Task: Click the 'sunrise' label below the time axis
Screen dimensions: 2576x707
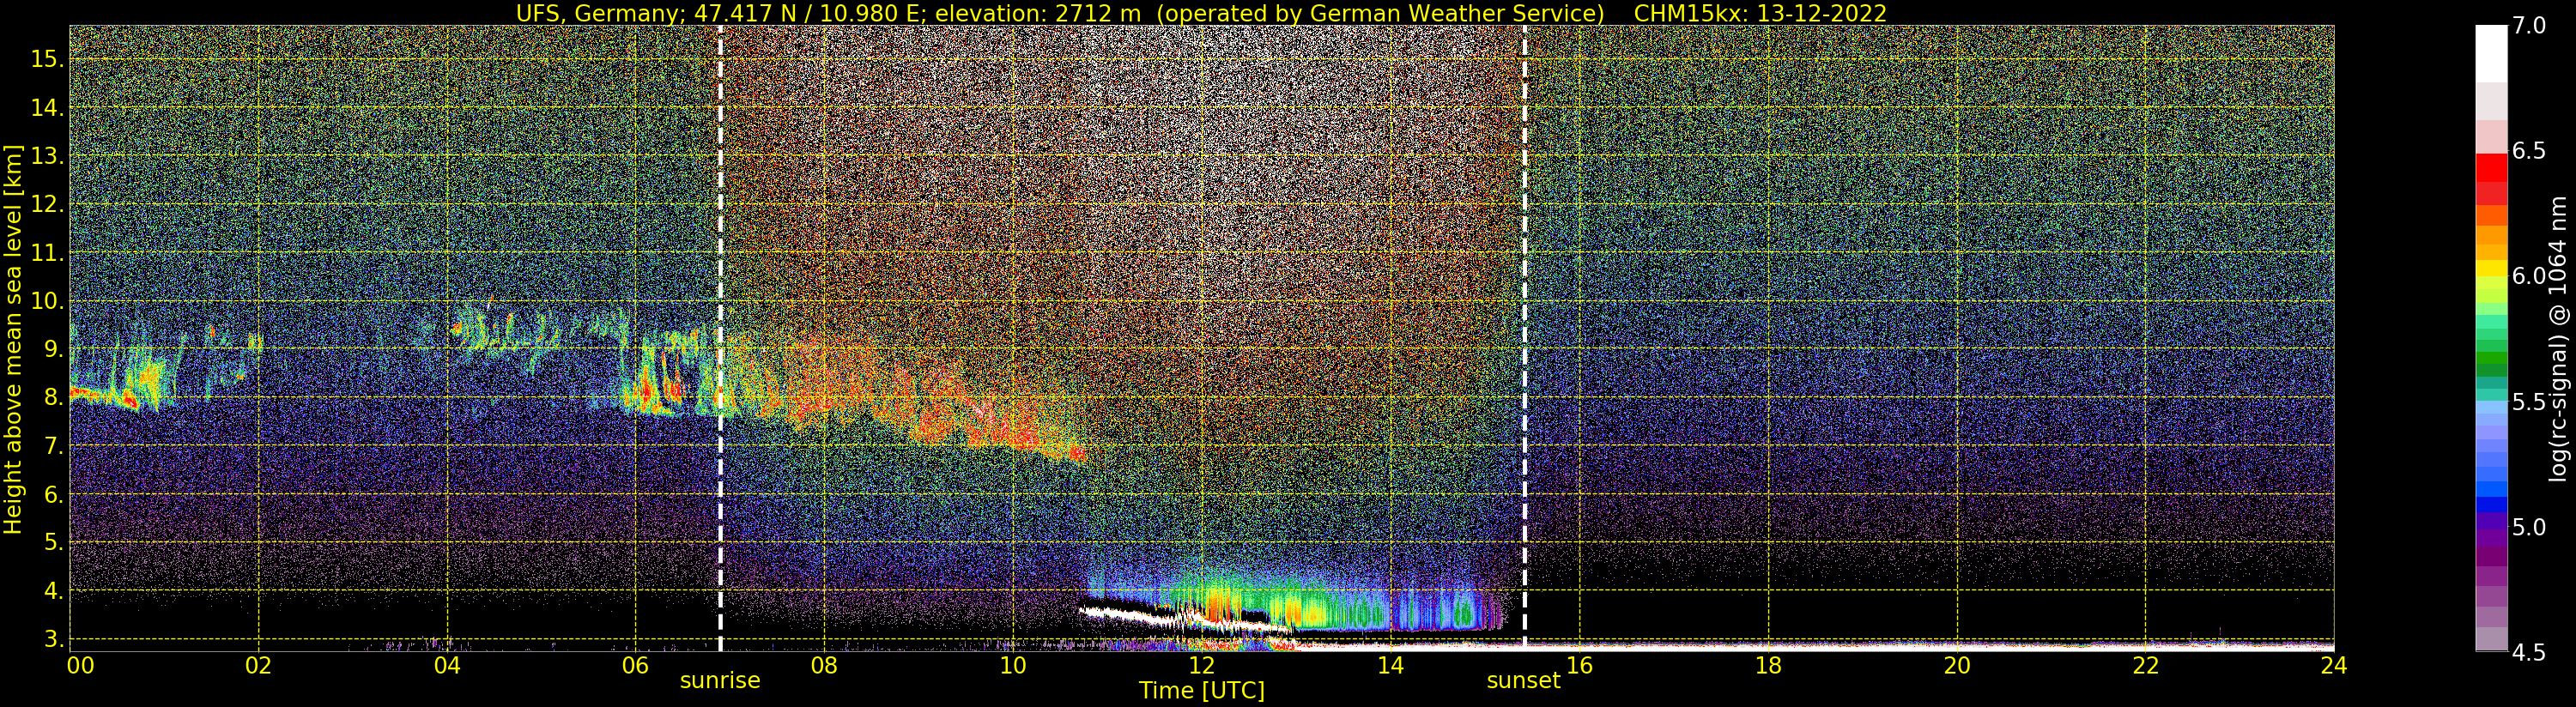Action: [720, 681]
